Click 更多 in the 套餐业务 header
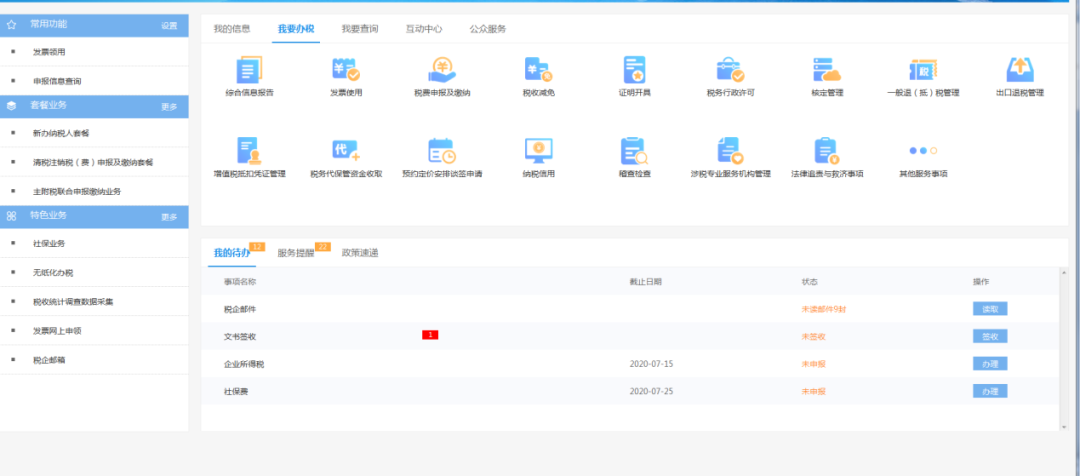This screenshot has width=1080, height=476. click(169, 107)
